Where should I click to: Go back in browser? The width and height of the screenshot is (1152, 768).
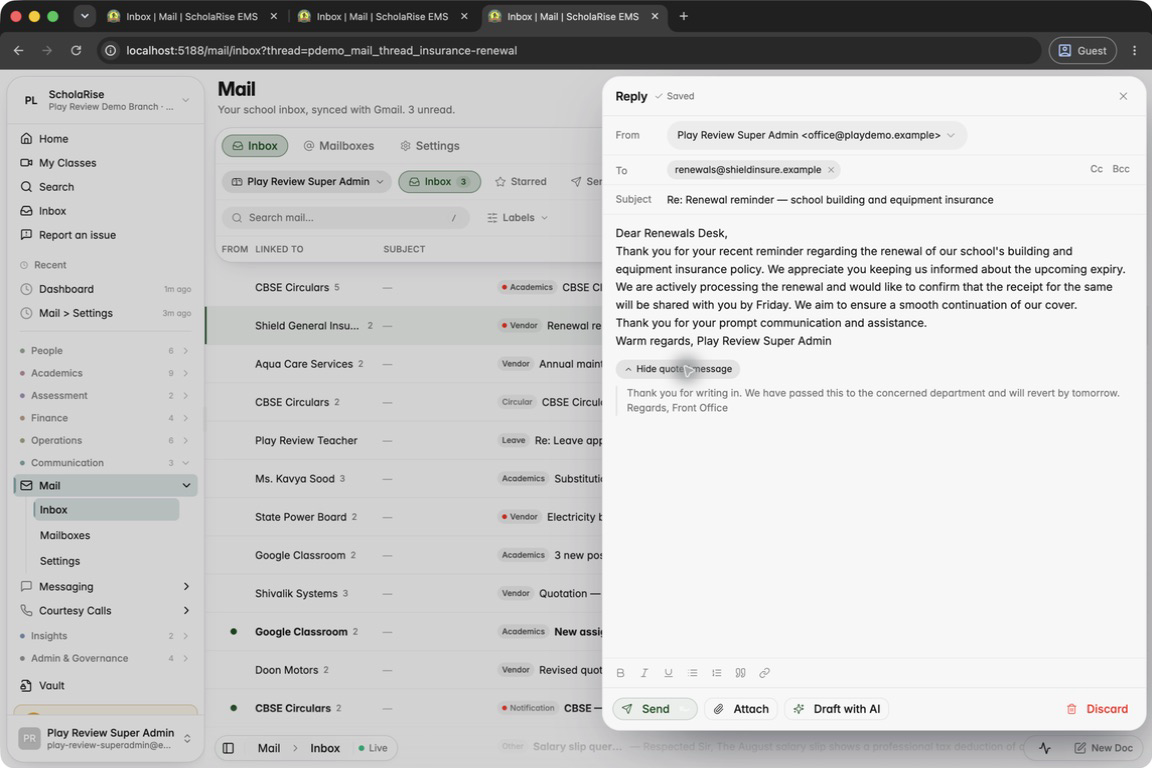coord(18,51)
